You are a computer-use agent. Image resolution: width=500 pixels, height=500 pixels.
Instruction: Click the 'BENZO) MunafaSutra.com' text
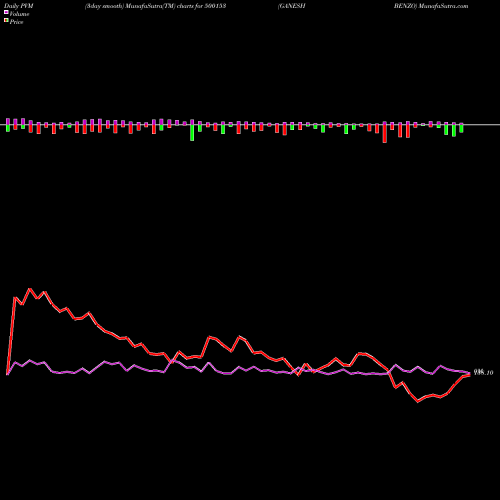[431, 6]
